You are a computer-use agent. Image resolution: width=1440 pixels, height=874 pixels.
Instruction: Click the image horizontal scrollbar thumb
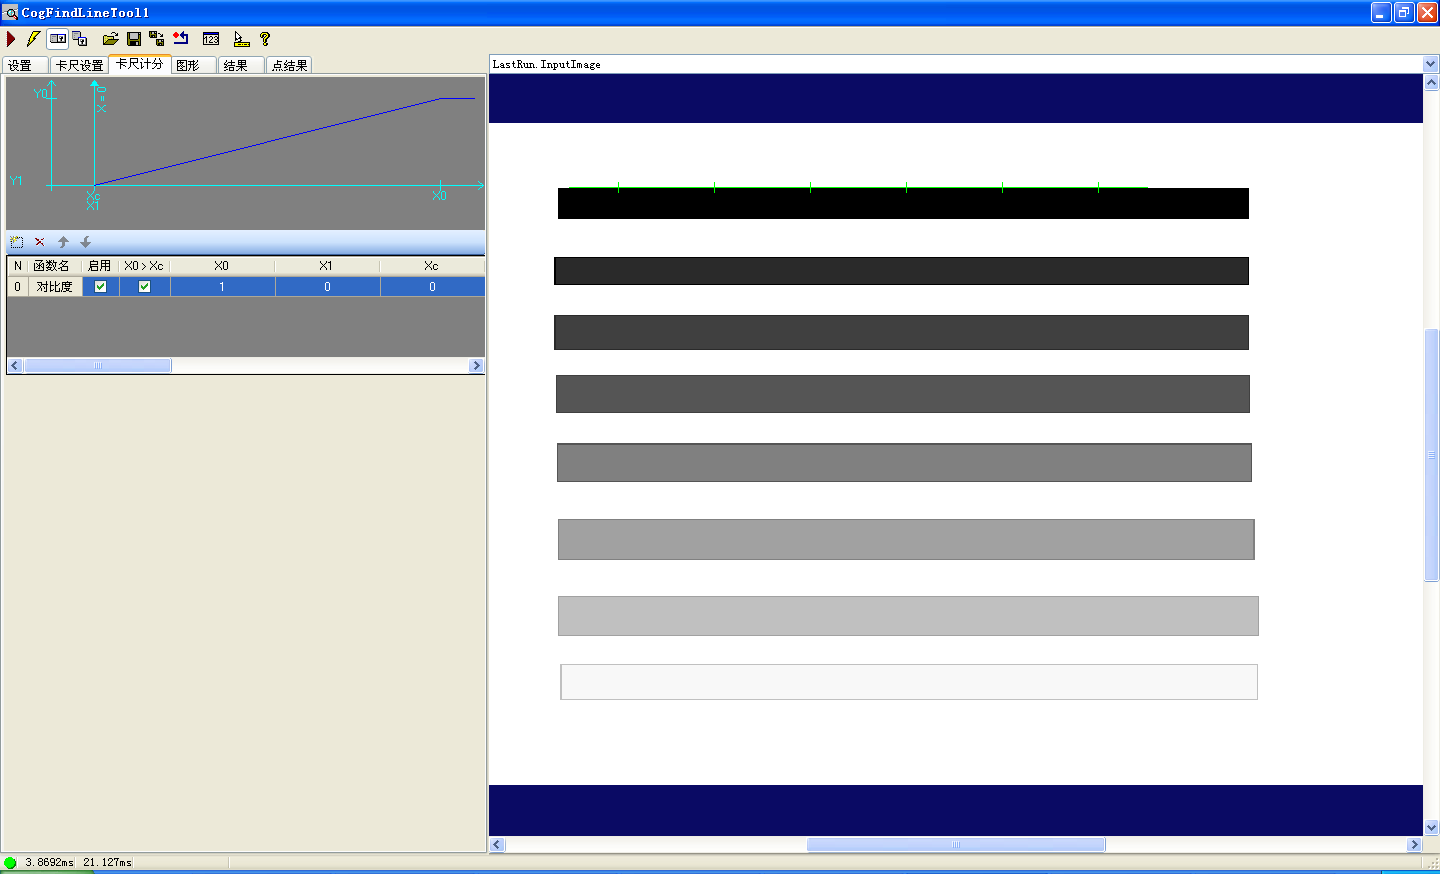point(956,845)
